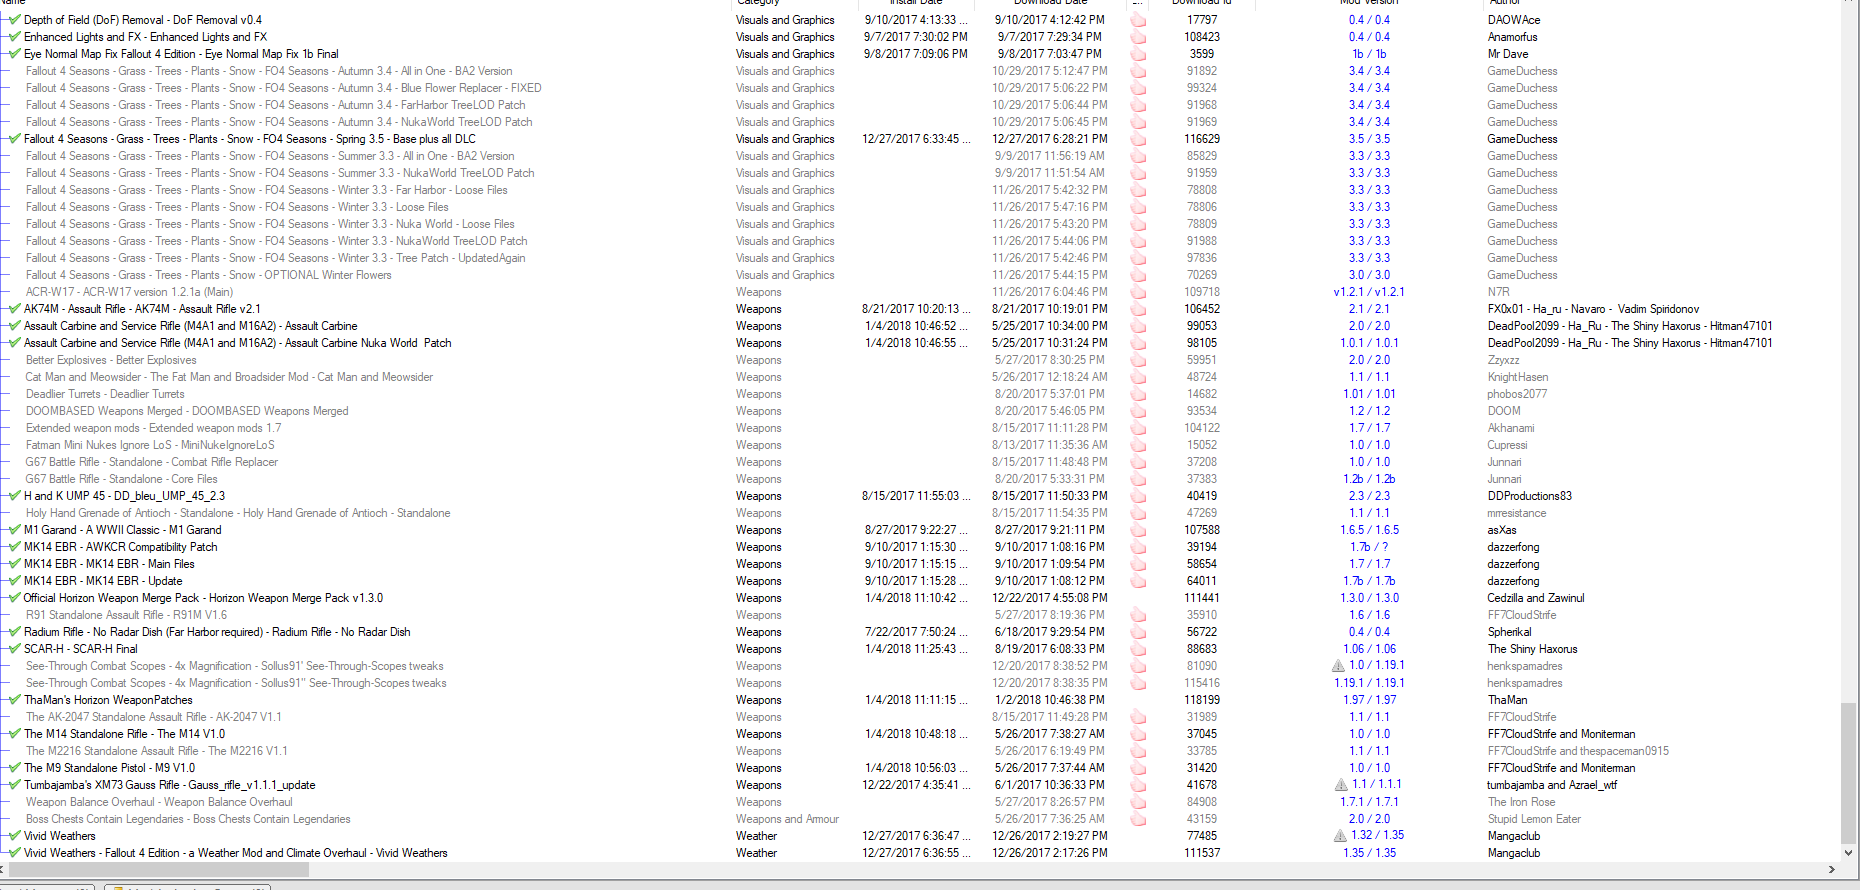Select Autumn 3.4 Blue Flower Replacer - FIXED row

coord(284,88)
